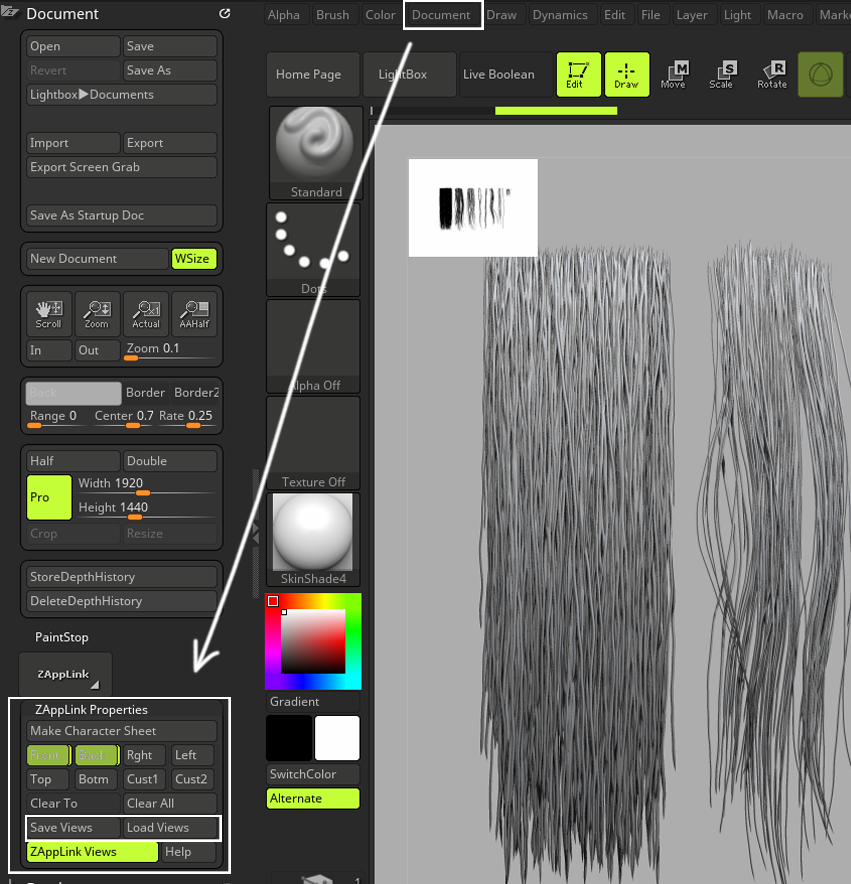Open the Layer menu
Screen dimensions: 851x884
692,15
